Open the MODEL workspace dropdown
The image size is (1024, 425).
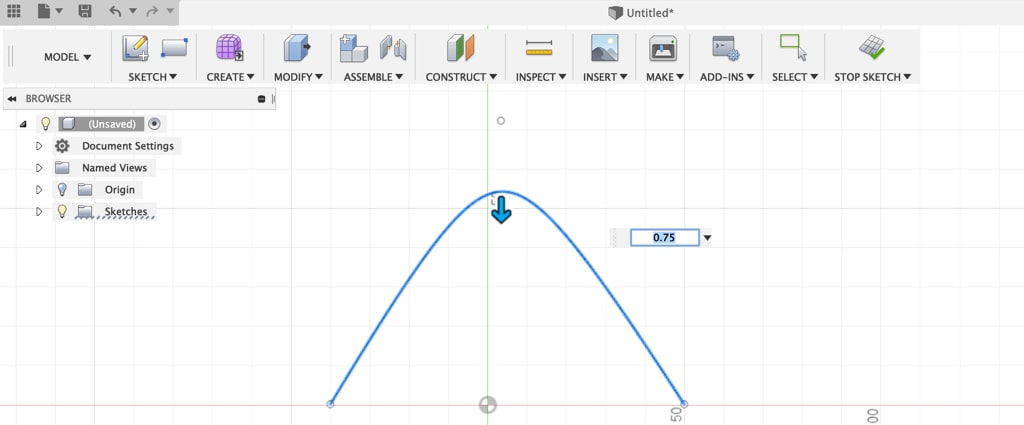pos(67,57)
